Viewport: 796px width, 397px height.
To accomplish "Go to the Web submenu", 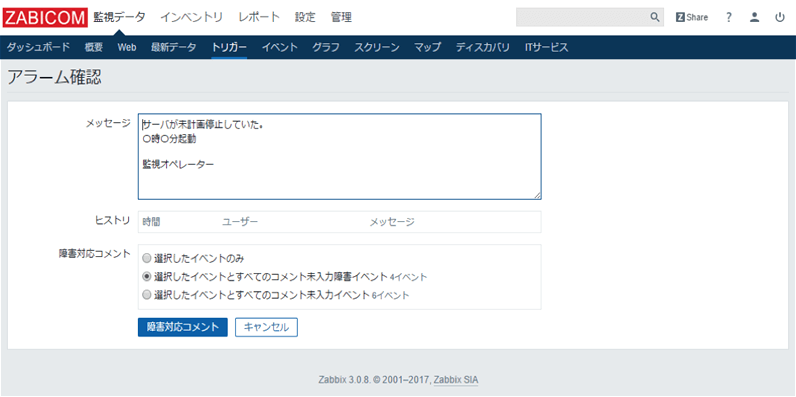I will pyautogui.click(x=127, y=48).
